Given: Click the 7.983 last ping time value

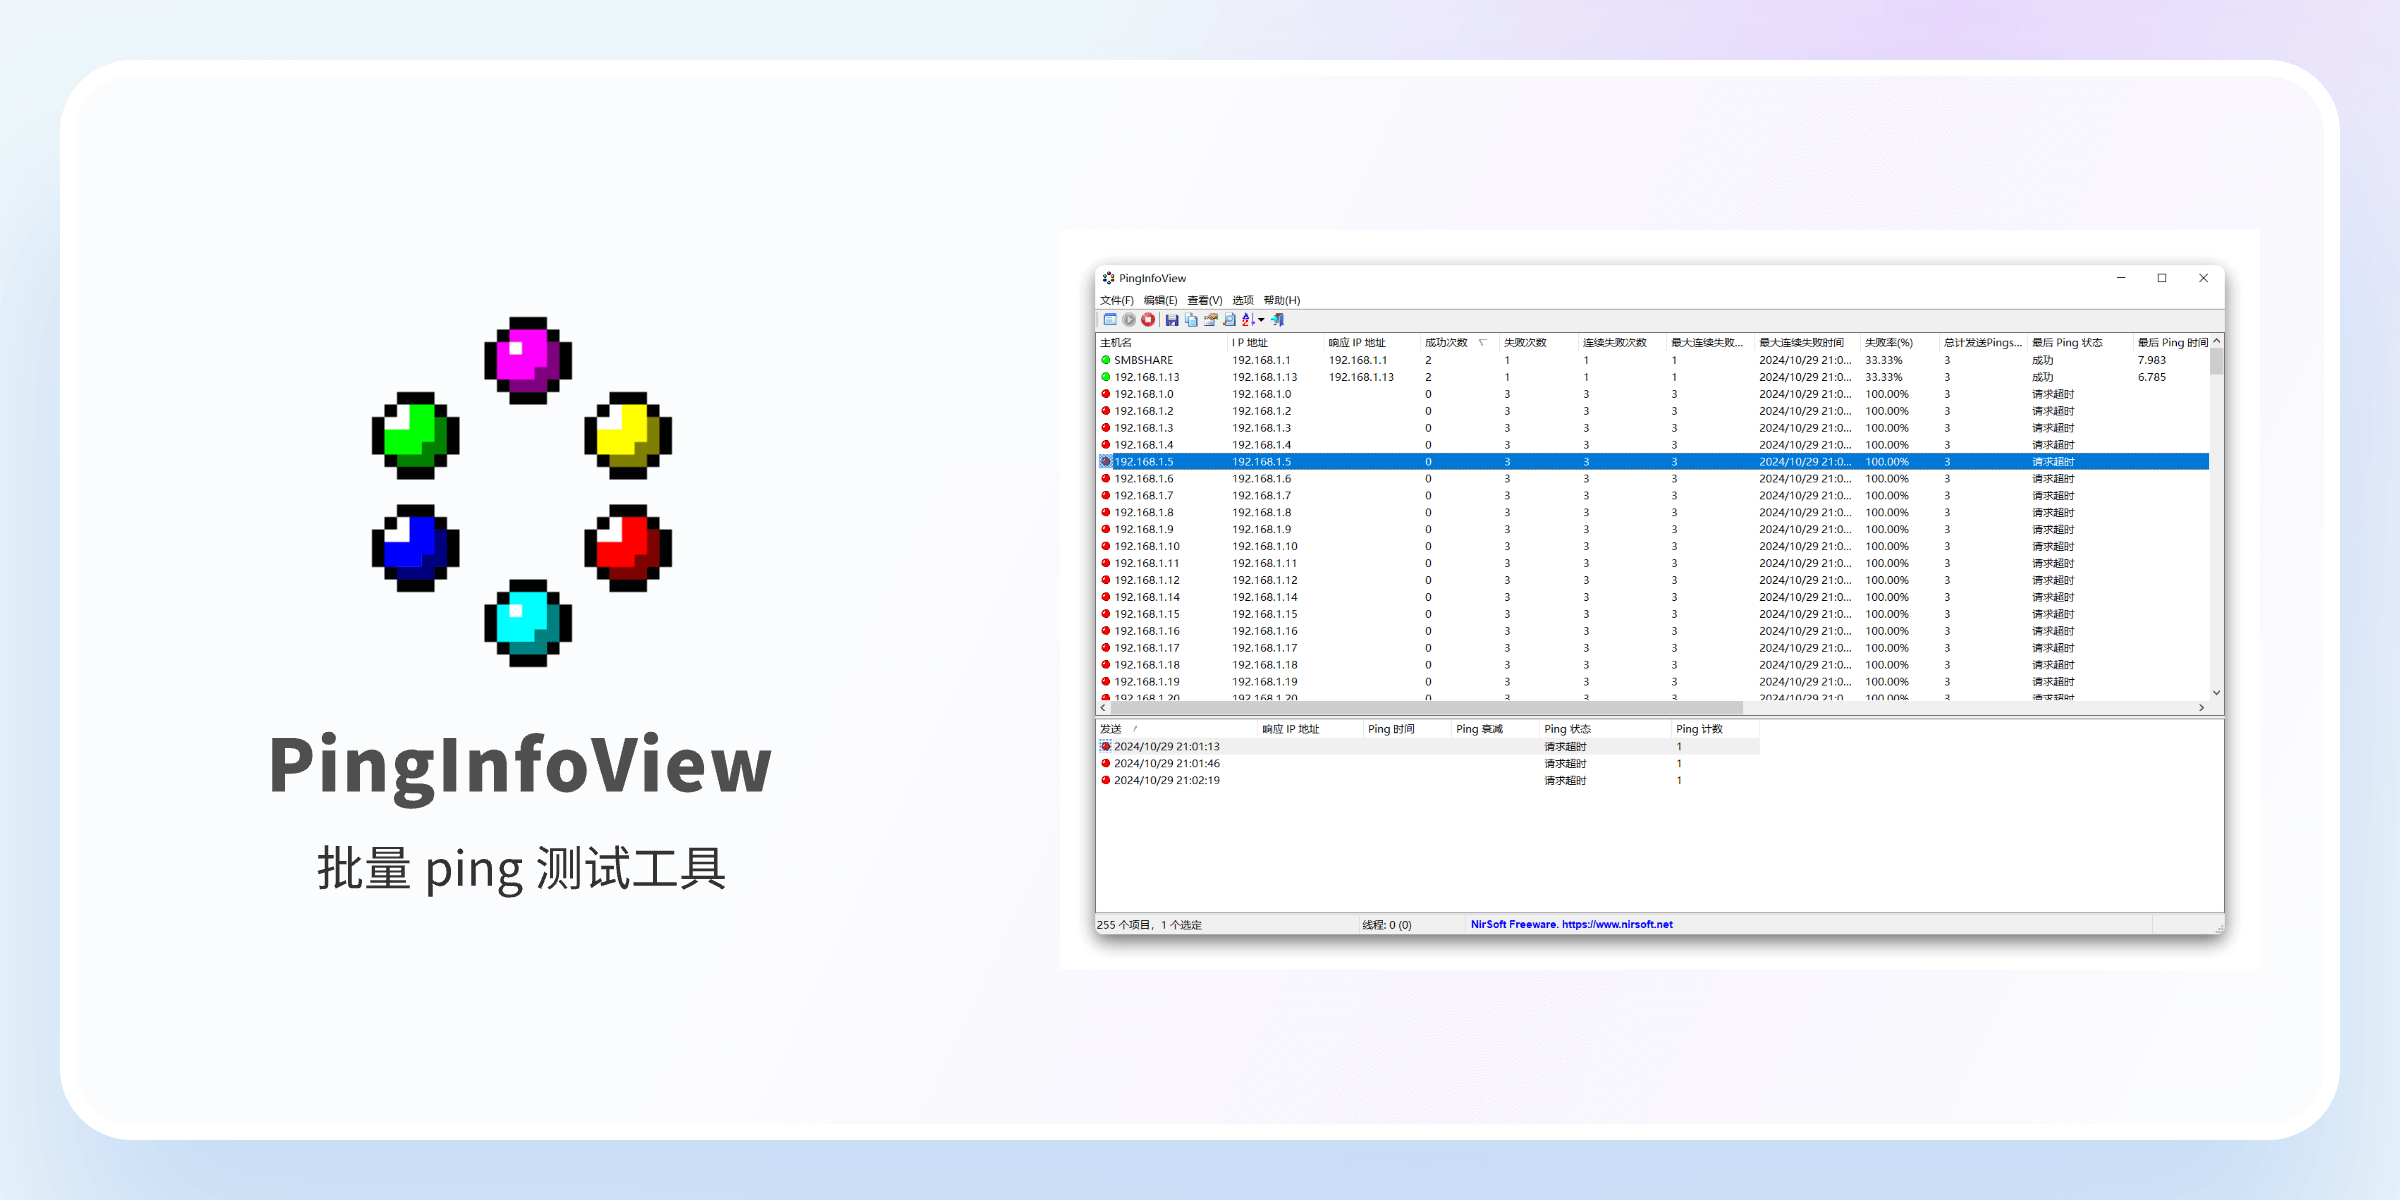Looking at the screenshot, I should point(2151,360).
